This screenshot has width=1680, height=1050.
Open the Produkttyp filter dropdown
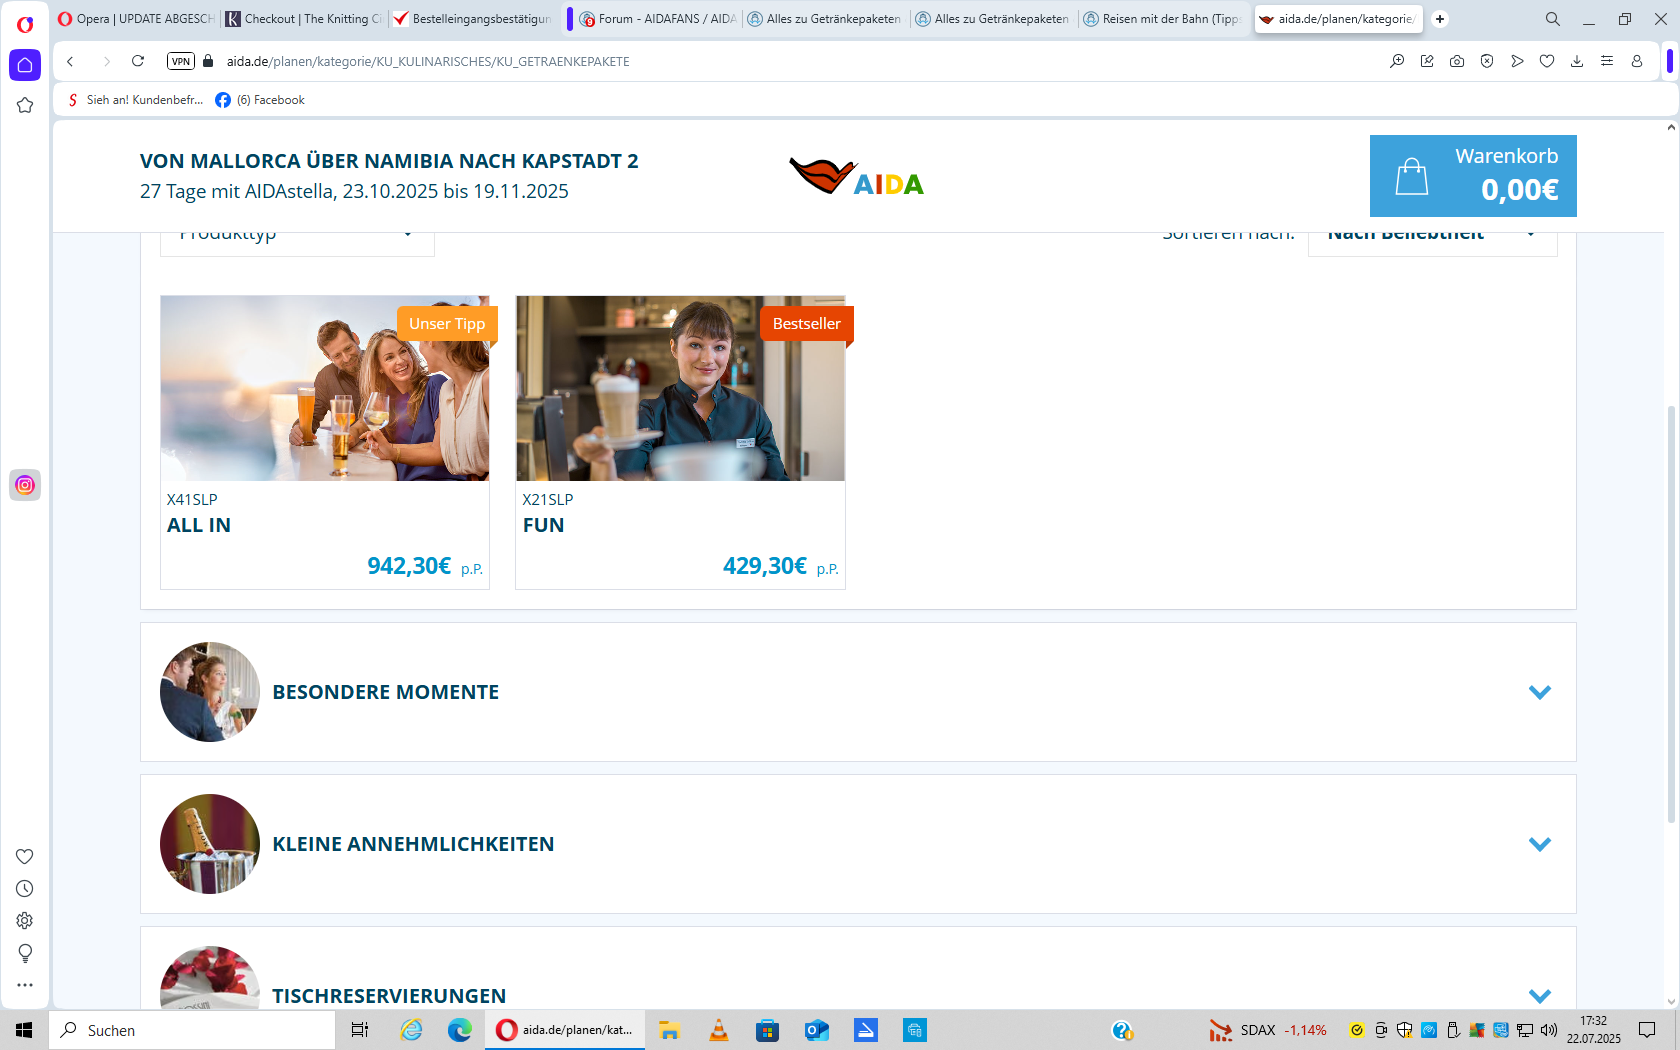(297, 238)
